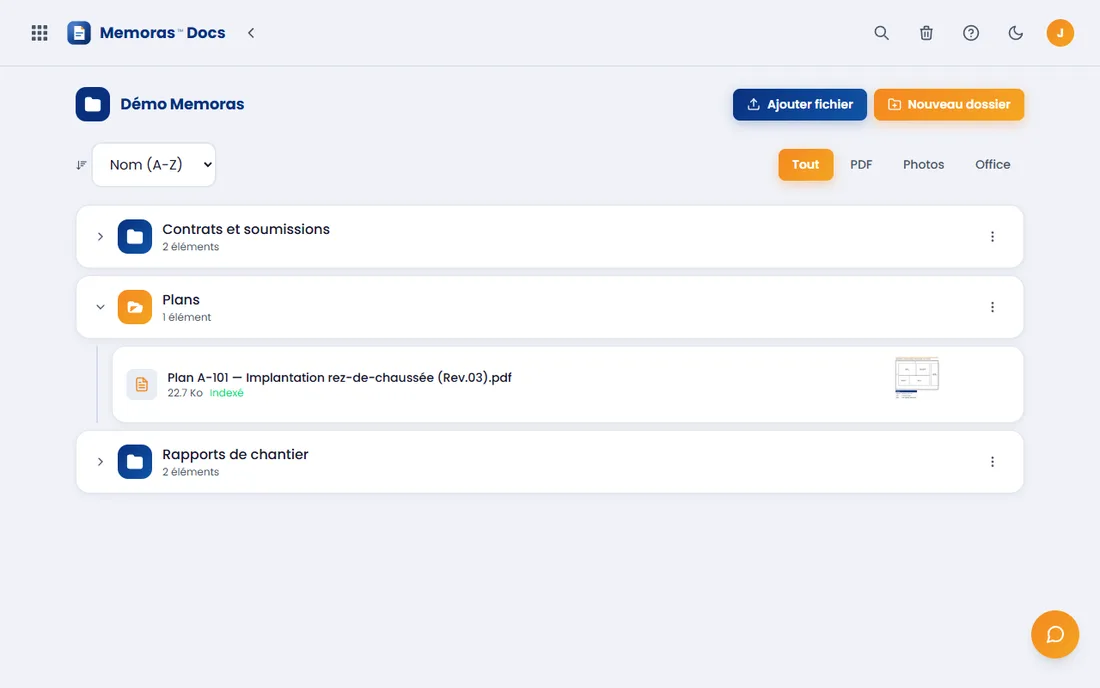Click the Memoras Docs logo icon
The width and height of the screenshot is (1100, 688).
pos(79,33)
